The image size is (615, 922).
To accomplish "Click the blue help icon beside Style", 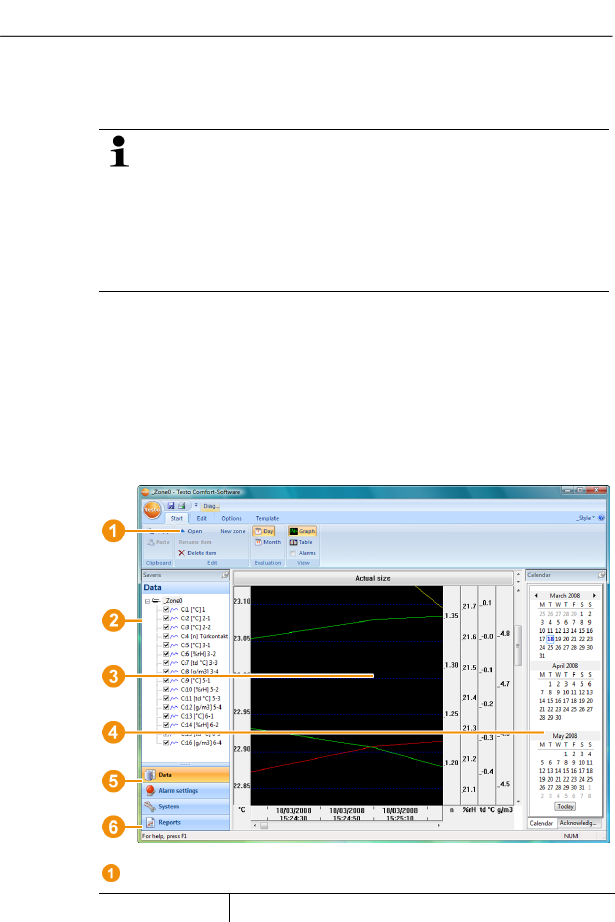I will tap(601, 518).
